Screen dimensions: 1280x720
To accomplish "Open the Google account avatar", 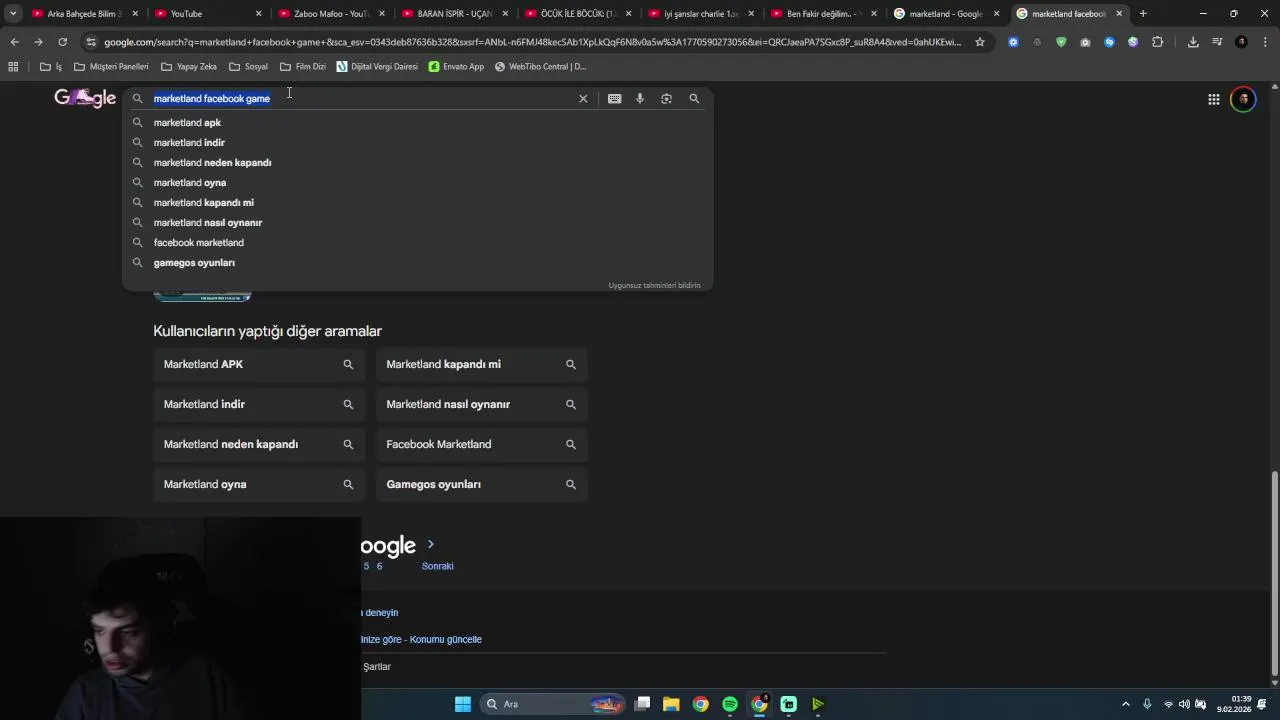I will [1243, 99].
